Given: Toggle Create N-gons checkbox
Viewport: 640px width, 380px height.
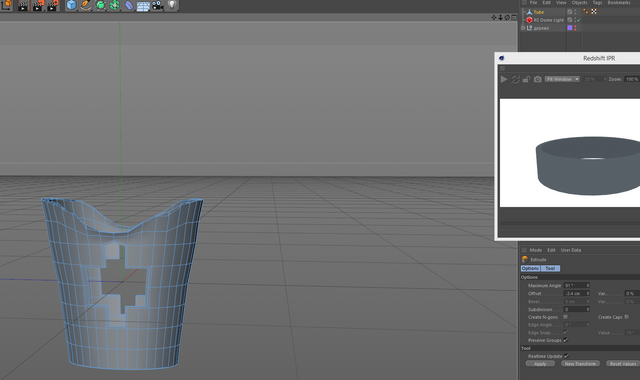Looking at the screenshot, I should (x=566, y=317).
